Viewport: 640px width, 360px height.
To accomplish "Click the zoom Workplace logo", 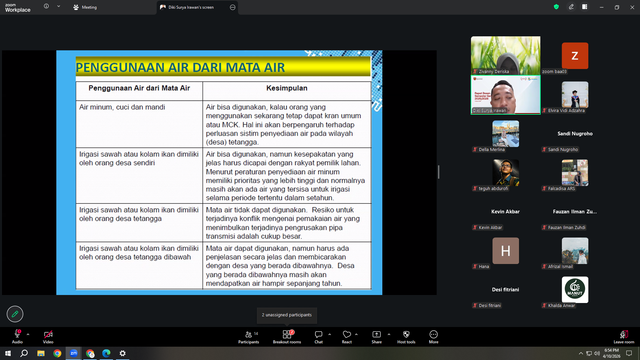I will (x=18, y=8).
